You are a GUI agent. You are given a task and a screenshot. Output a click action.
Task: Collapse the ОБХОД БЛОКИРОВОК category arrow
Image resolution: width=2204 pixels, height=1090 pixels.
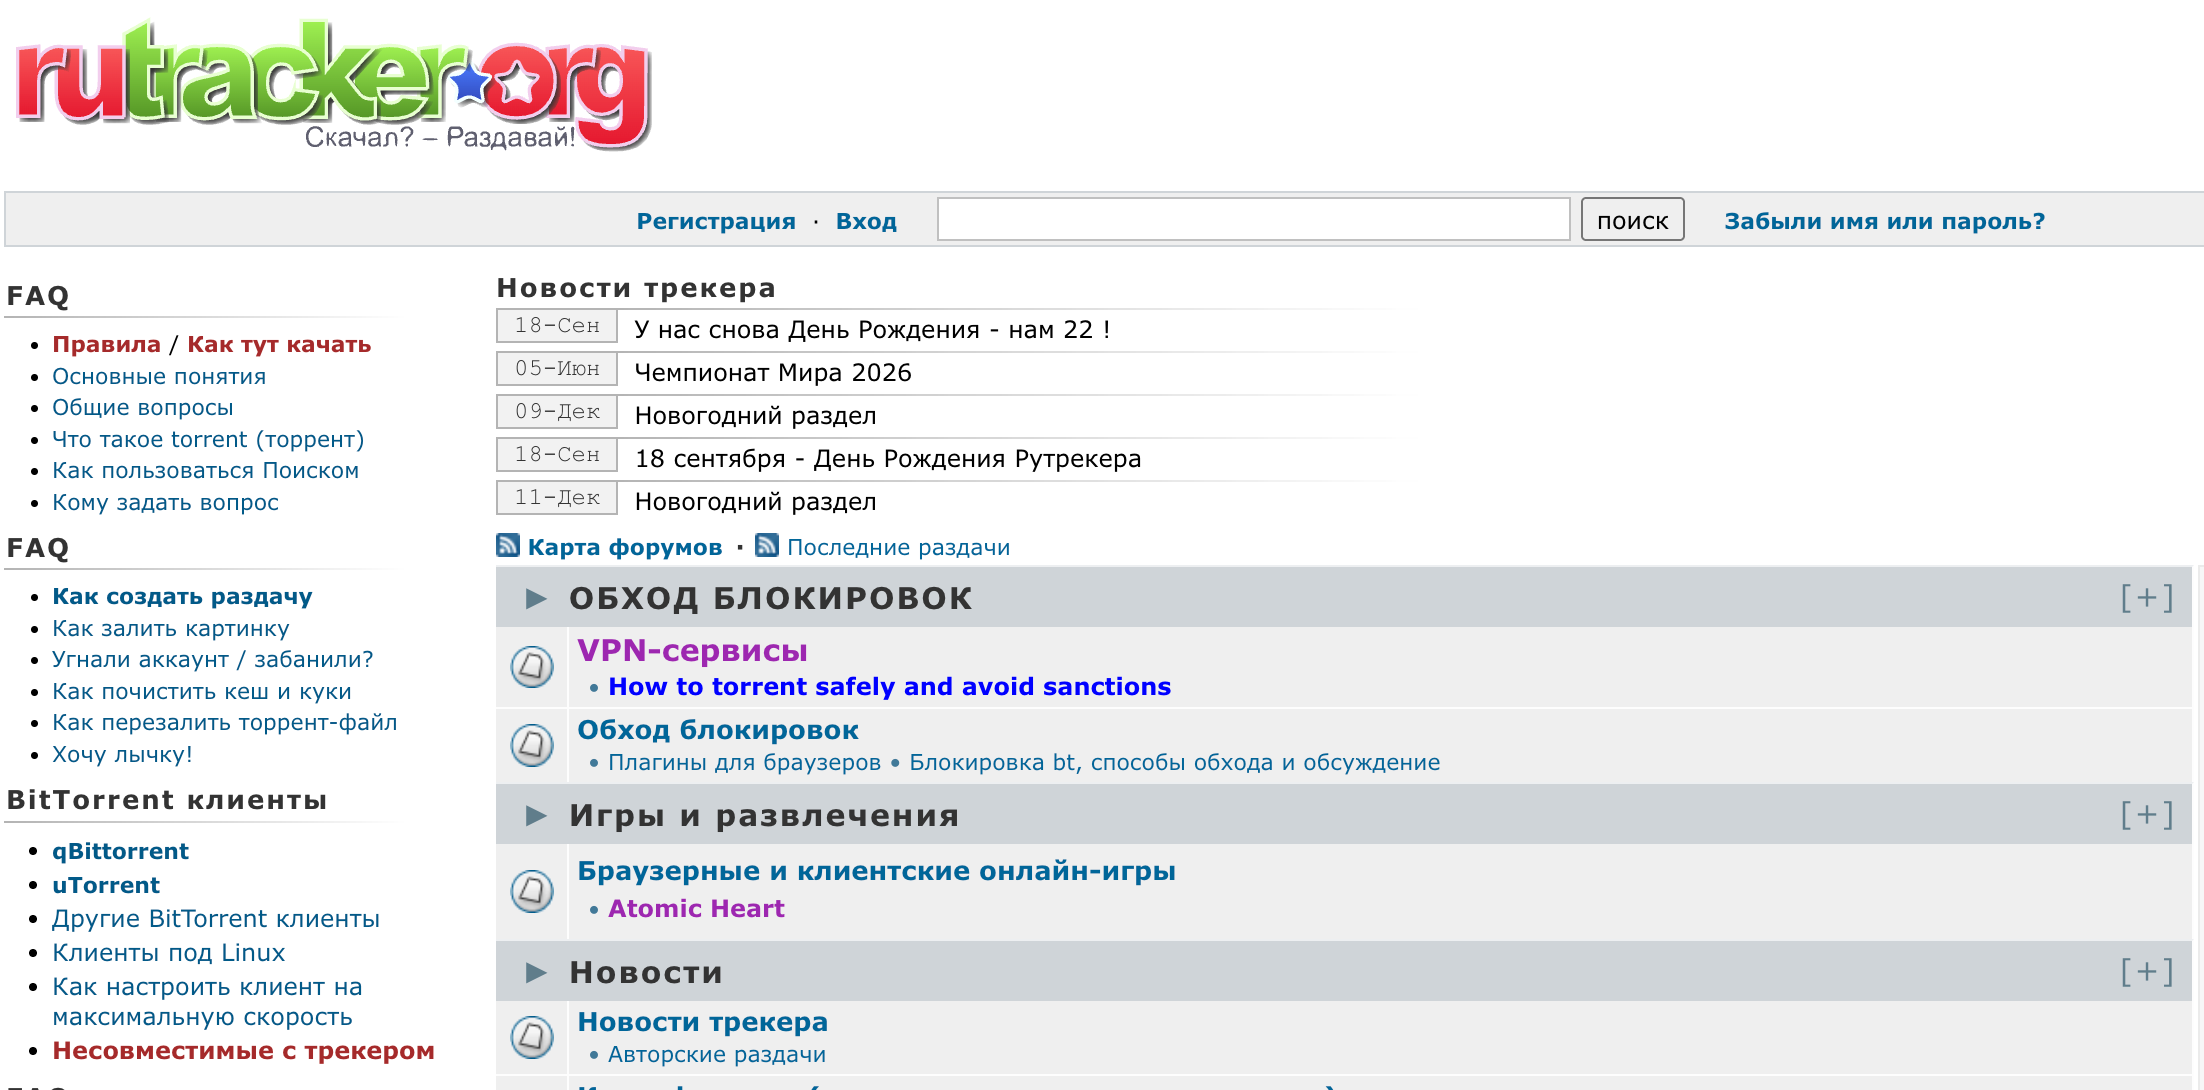click(536, 598)
